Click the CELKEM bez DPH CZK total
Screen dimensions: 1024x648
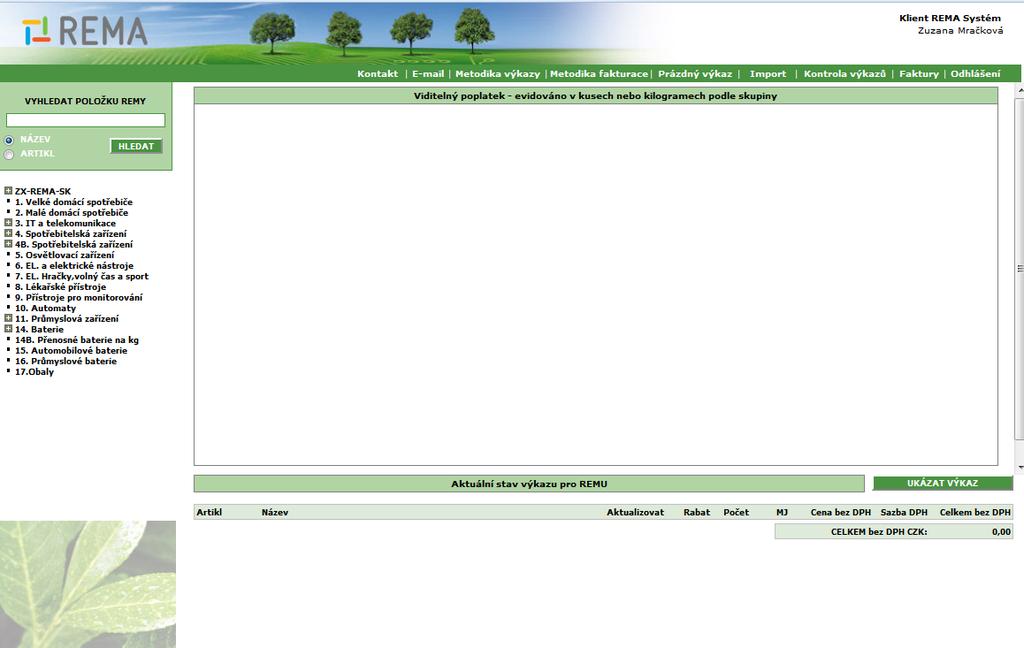coord(893,532)
